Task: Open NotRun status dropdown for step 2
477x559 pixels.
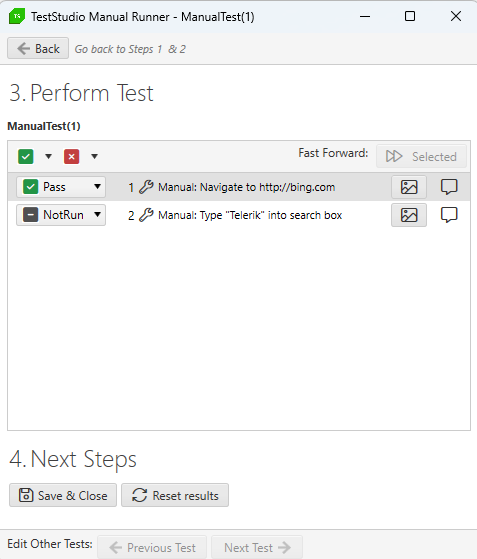Action: 97,215
